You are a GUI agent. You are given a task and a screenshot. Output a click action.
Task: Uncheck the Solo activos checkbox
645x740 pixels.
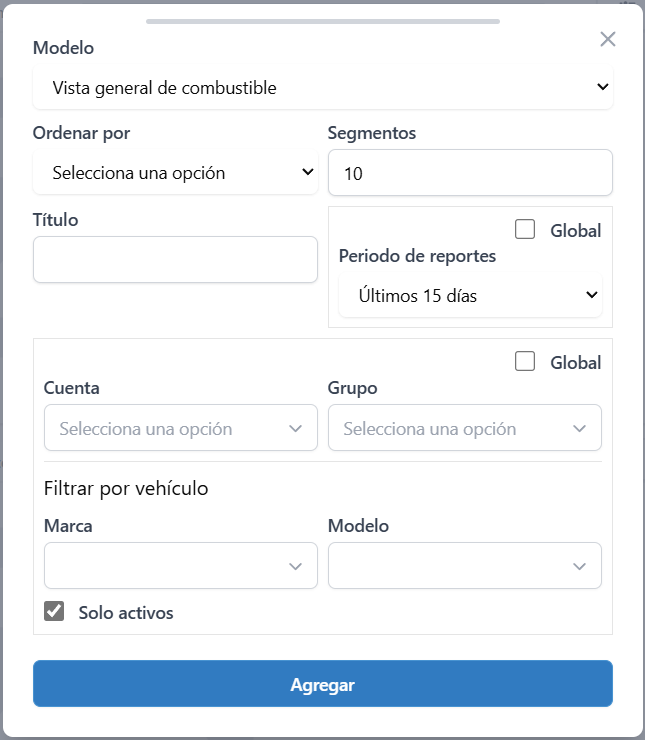coord(55,612)
